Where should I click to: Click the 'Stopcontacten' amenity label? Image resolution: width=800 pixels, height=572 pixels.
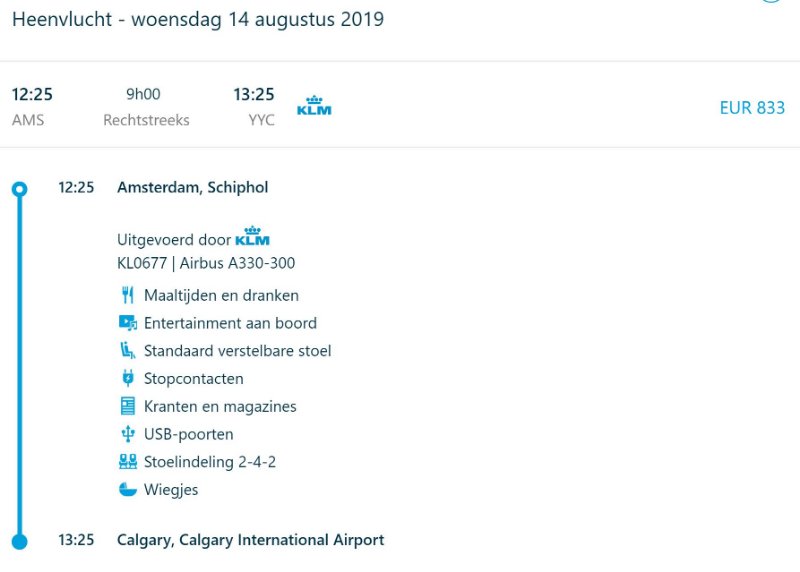[194, 379]
